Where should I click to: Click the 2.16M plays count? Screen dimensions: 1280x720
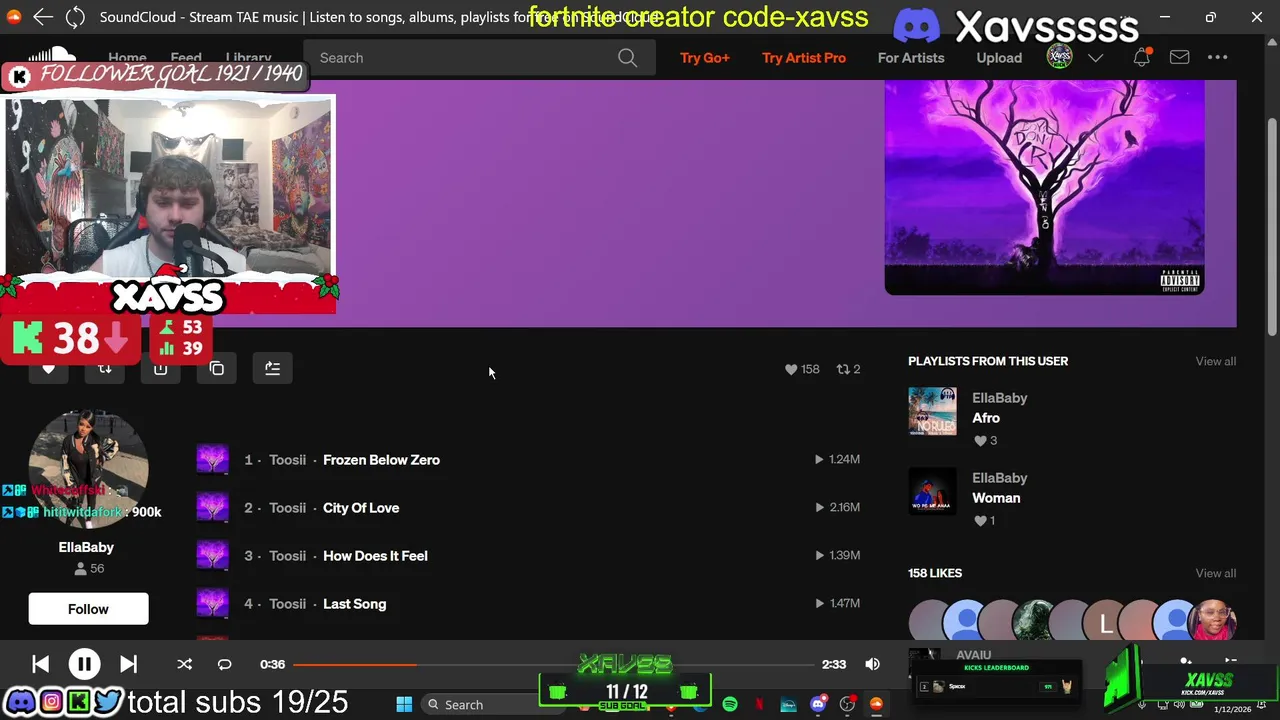click(x=838, y=508)
